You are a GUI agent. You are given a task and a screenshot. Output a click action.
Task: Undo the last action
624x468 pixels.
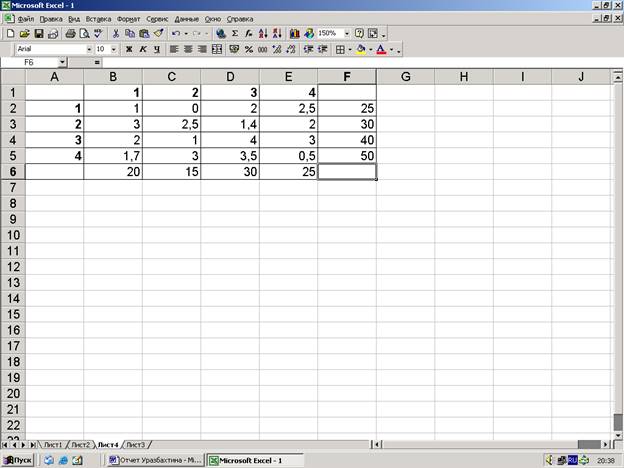click(x=176, y=34)
